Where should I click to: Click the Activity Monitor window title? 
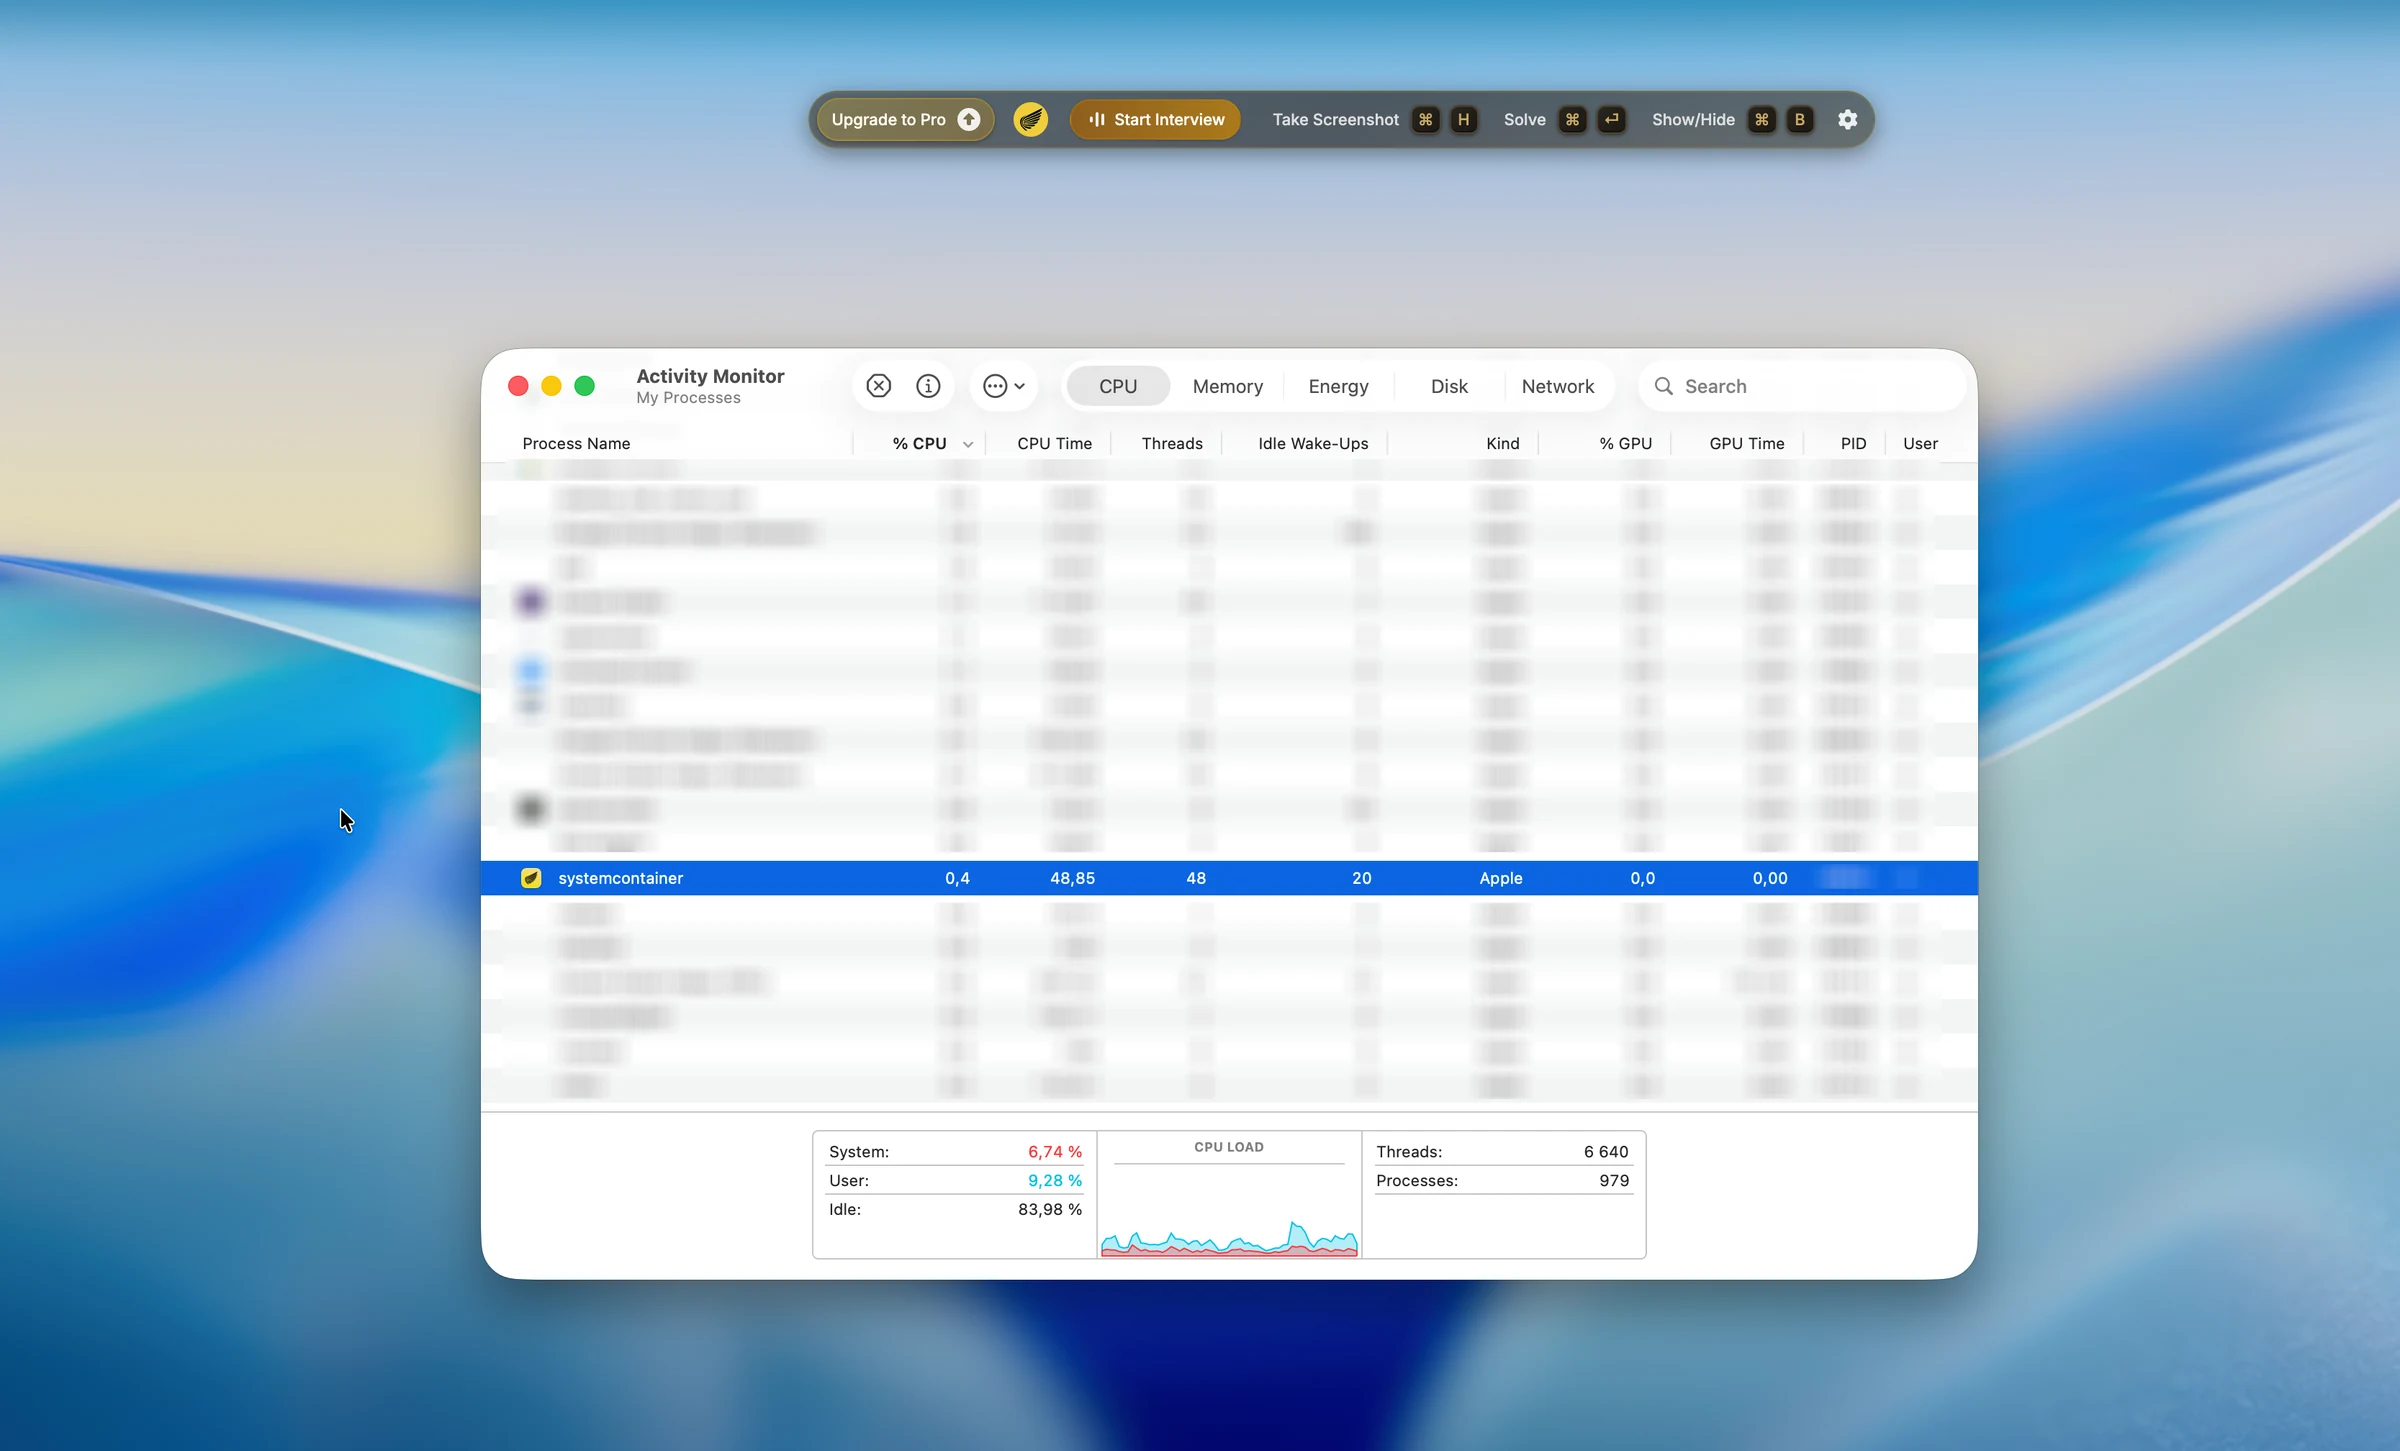[710, 376]
